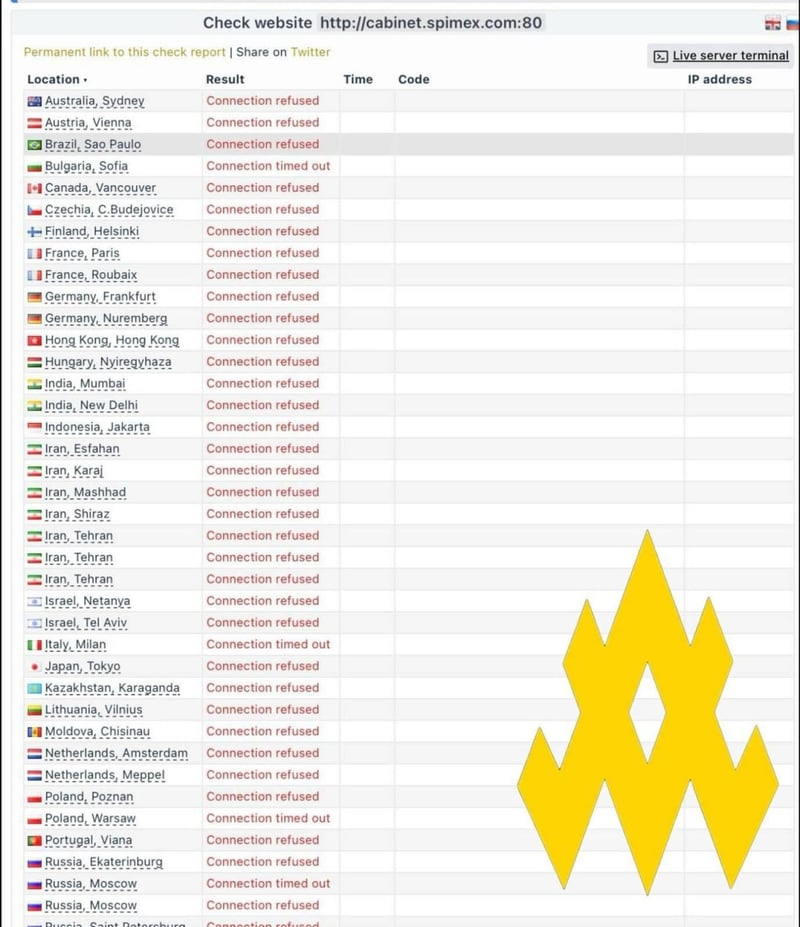The image size is (800, 927).
Task: Click the Portugal flag icon for Viana
Action: [35, 841]
